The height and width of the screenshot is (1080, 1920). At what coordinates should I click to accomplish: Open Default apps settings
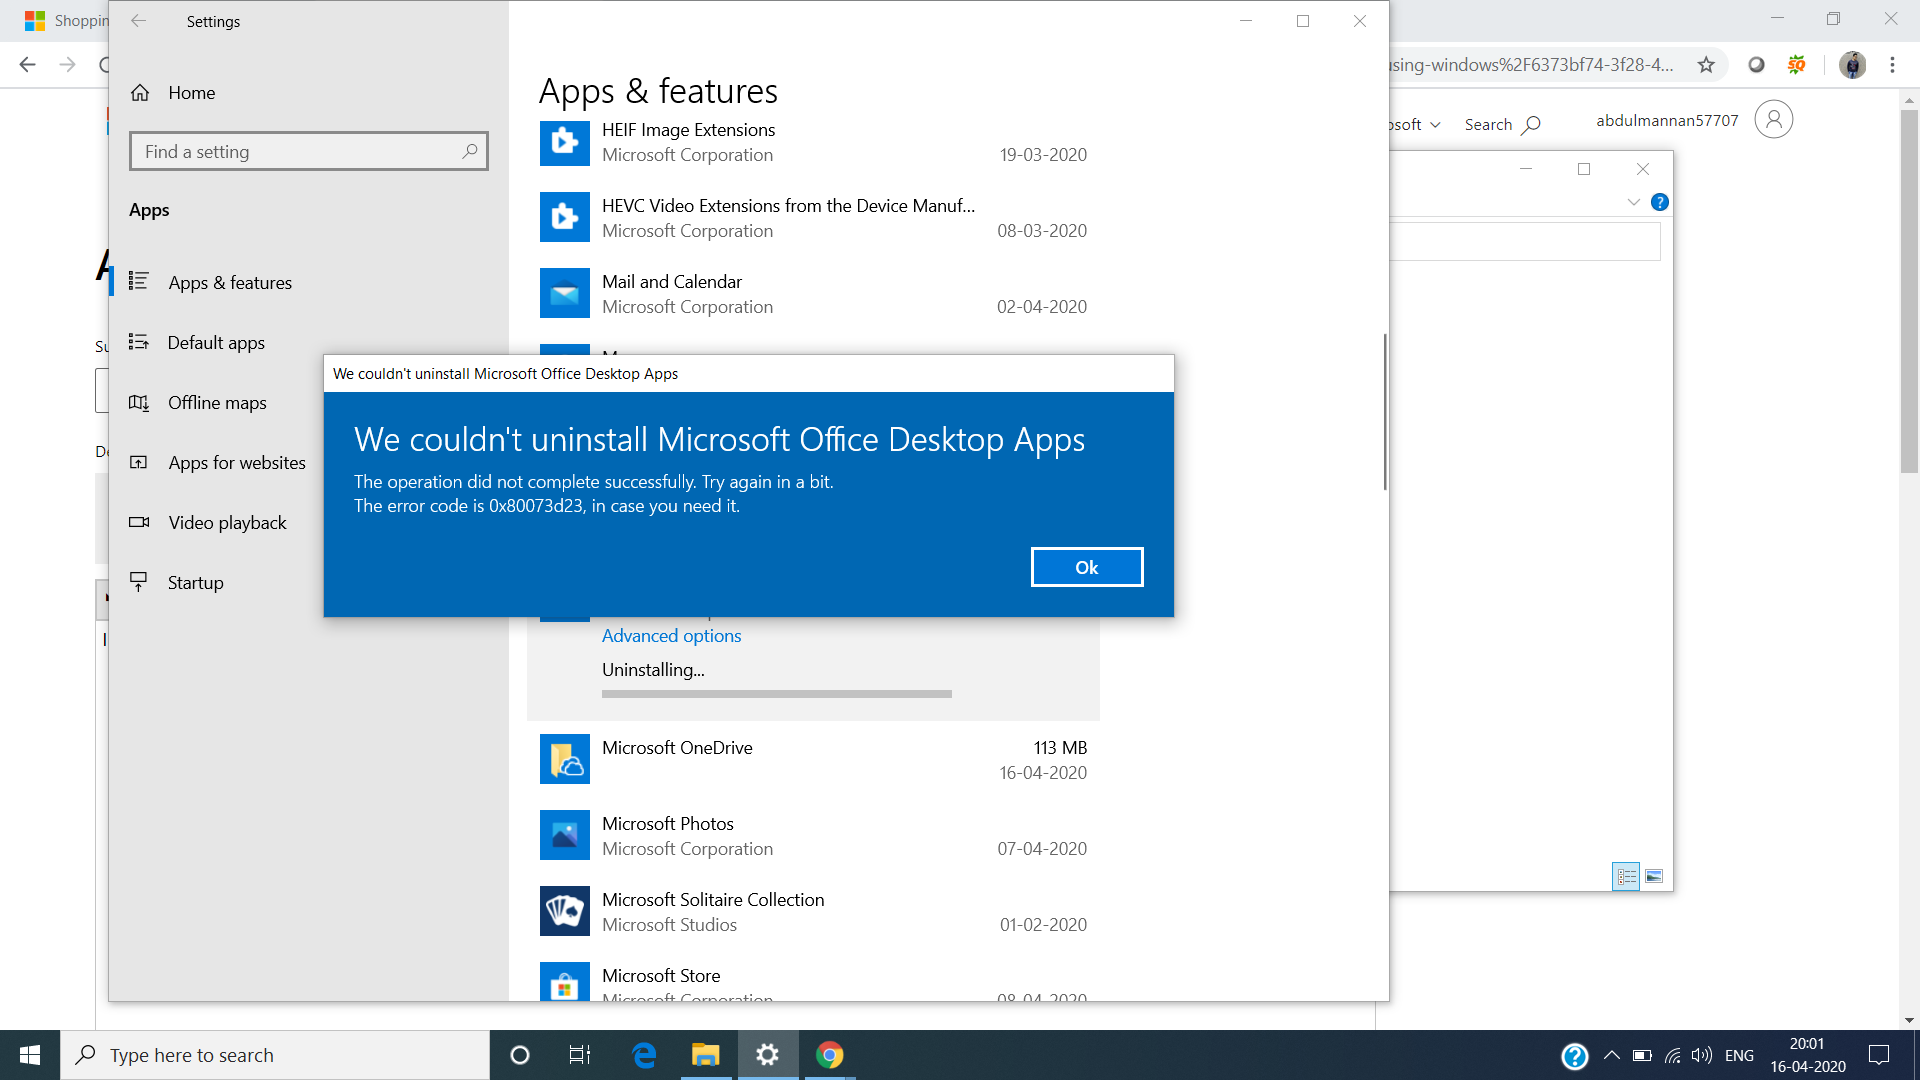pyautogui.click(x=216, y=343)
